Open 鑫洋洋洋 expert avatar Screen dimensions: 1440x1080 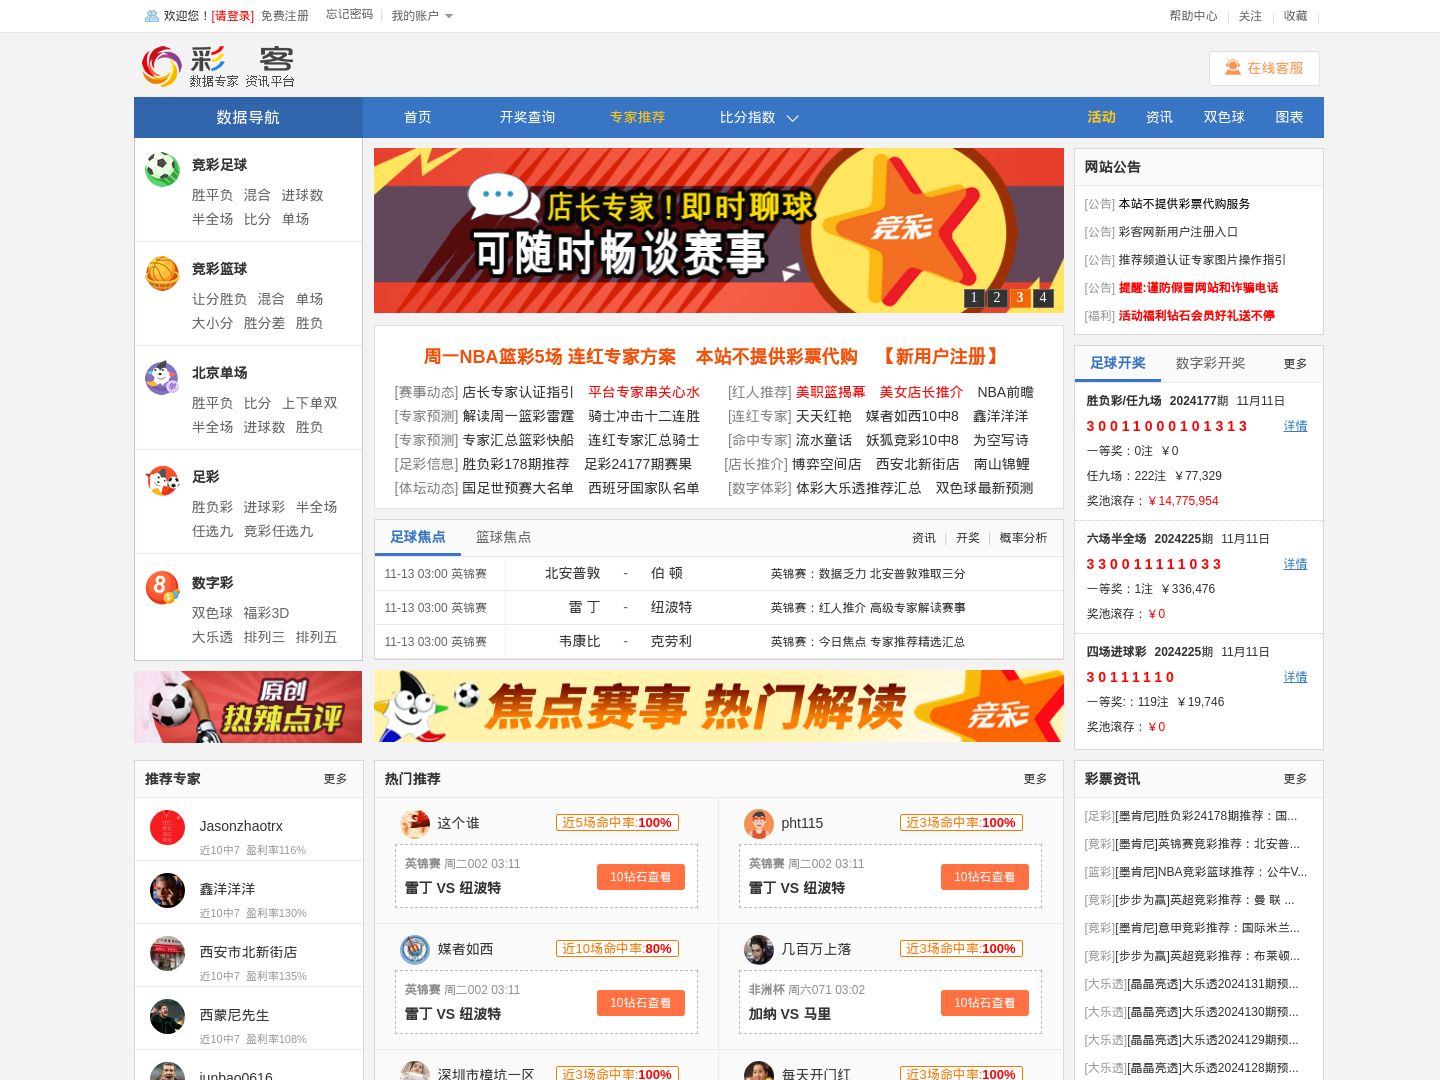click(x=167, y=890)
